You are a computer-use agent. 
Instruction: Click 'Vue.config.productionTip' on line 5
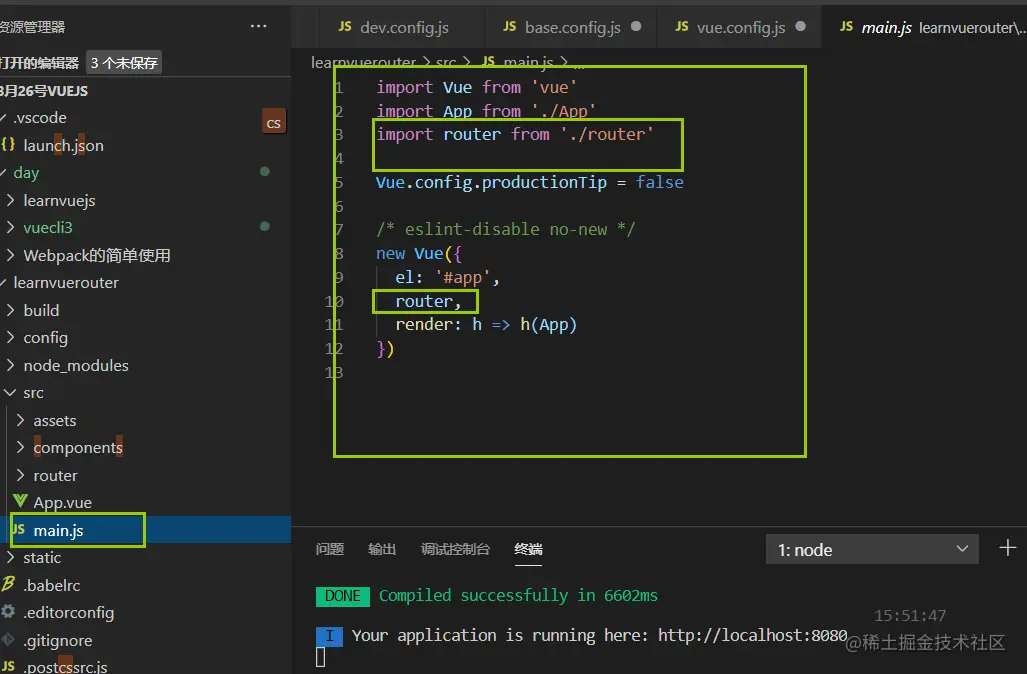[x=491, y=182]
